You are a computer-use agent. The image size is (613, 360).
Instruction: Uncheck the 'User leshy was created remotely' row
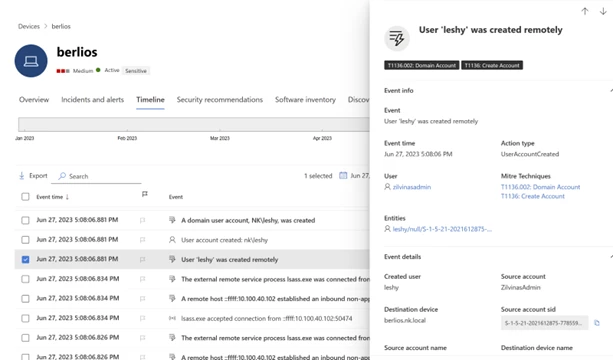pos(25,260)
